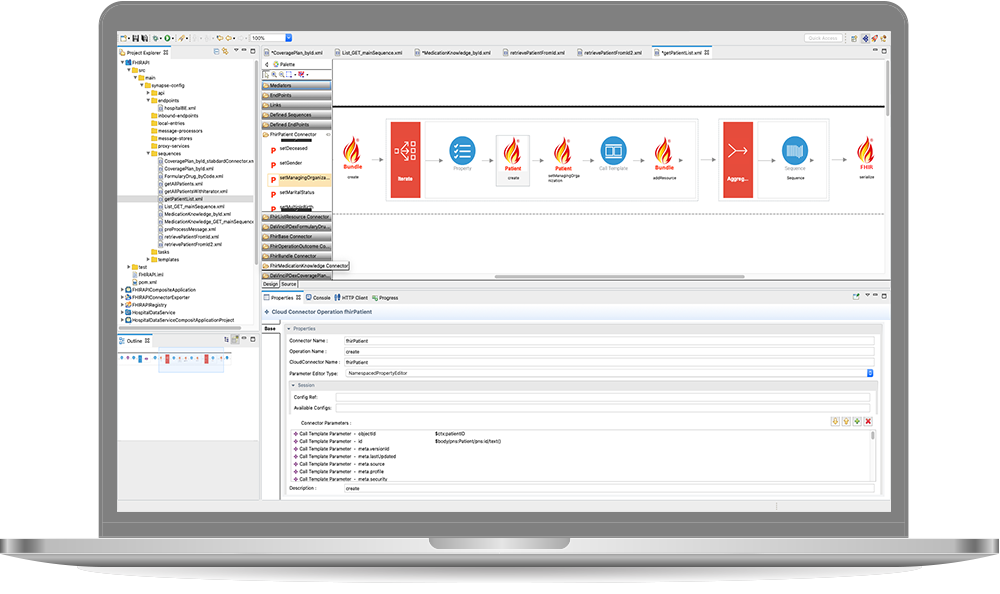Open the Console view tab

coord(318,298)
